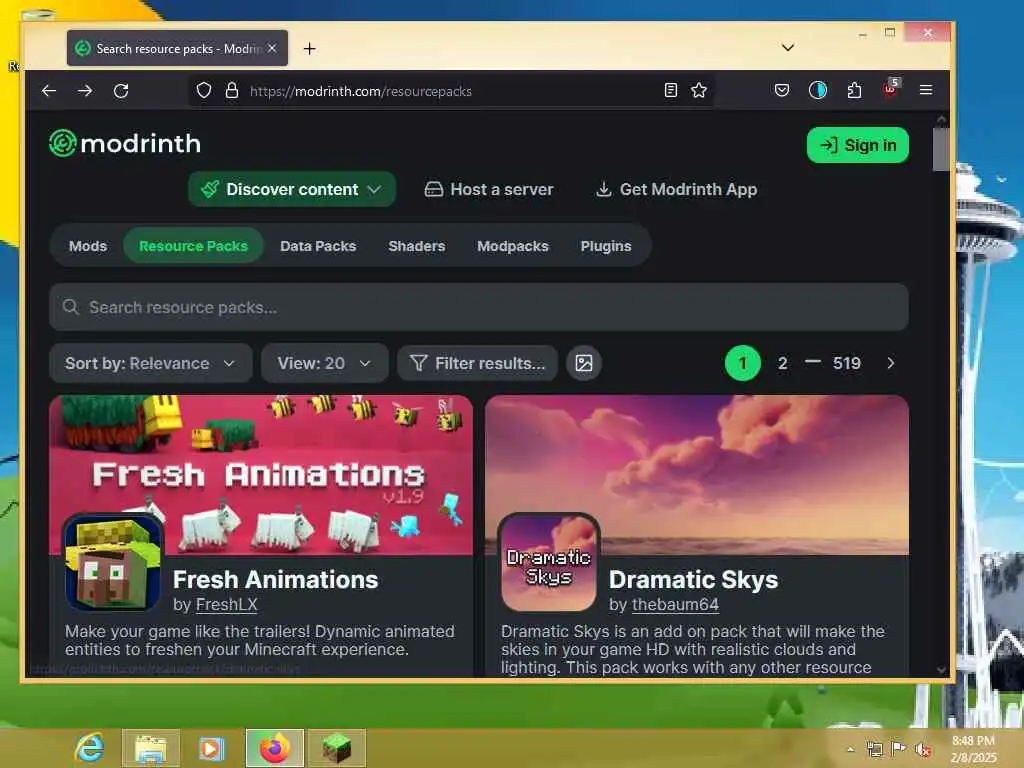This screenshot has height=768, width=1024.
Task: Reload the Modrinth page
Action: click(121, 91)
